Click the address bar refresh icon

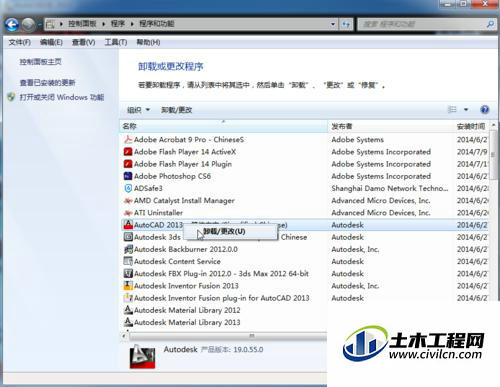coord(346,24)
